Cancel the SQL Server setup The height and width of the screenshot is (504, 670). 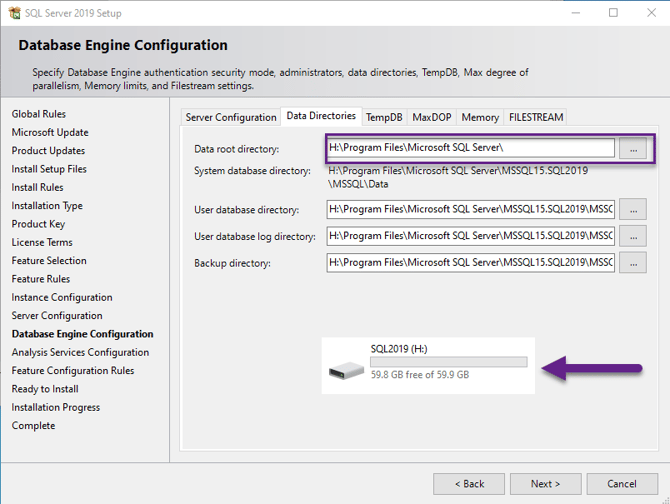[621, 484]
